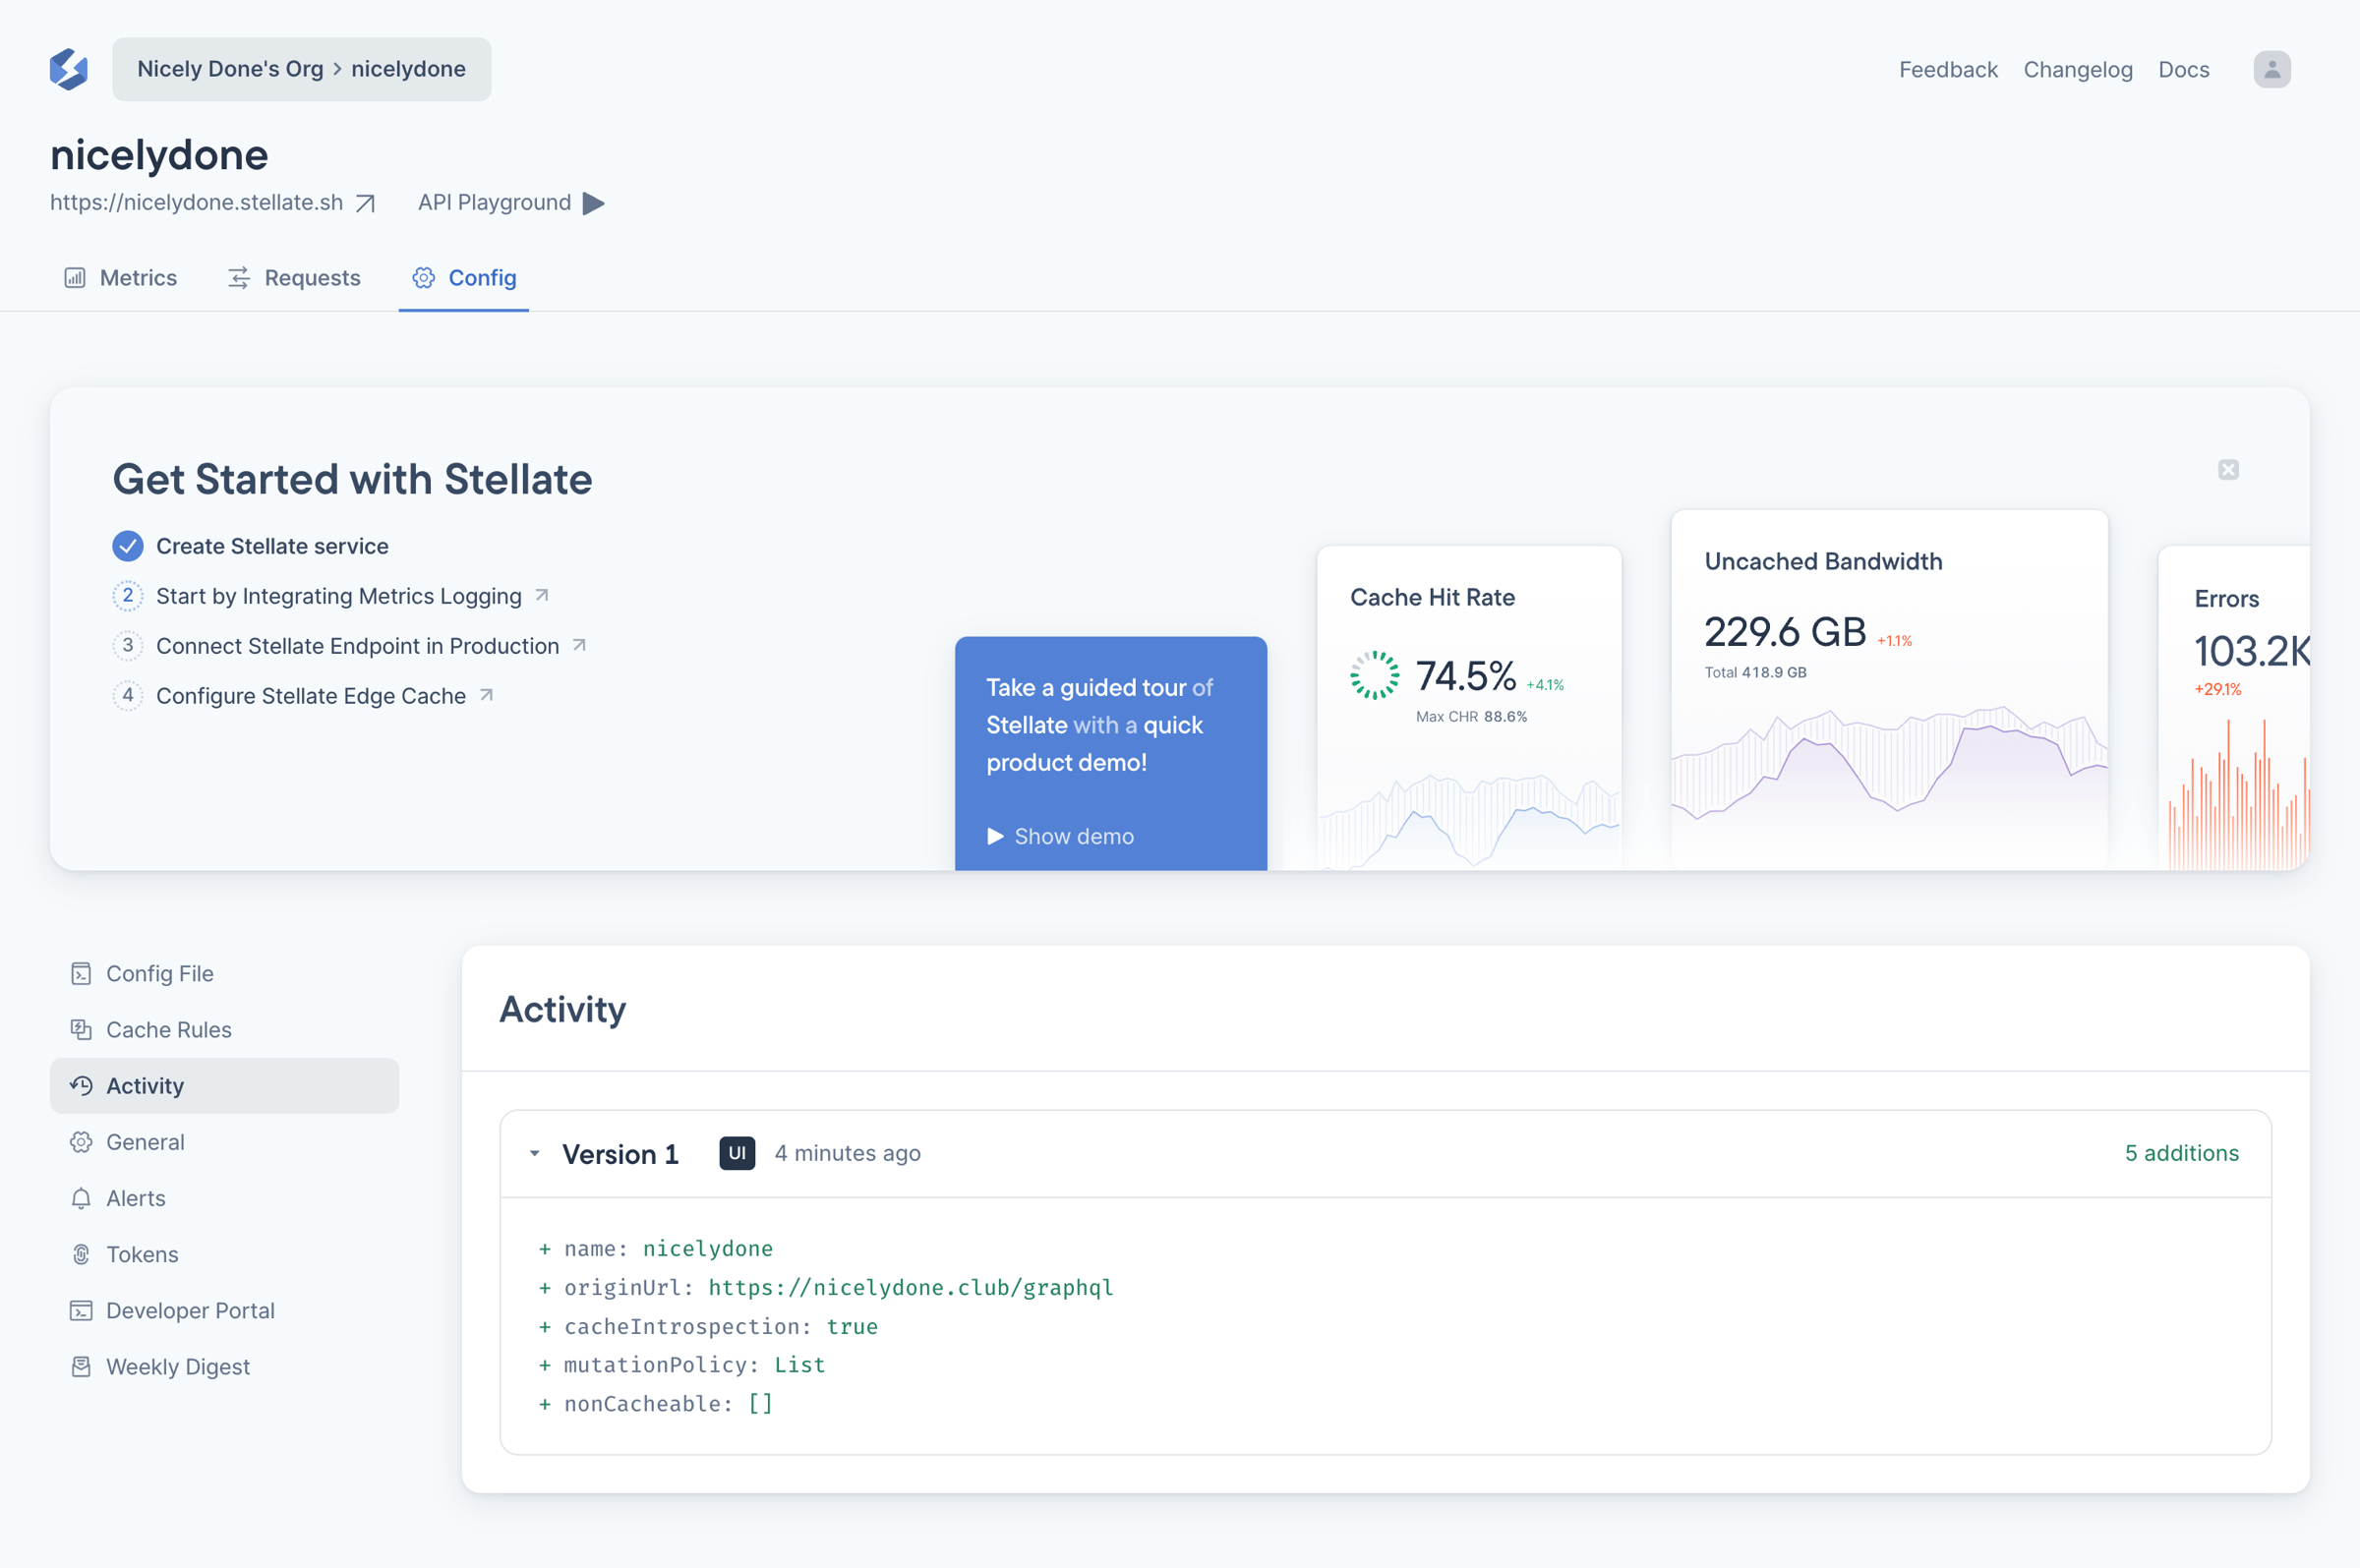
Task: Open Weekly Digest in the sidebar
Action: click(x=224, y=1366)
